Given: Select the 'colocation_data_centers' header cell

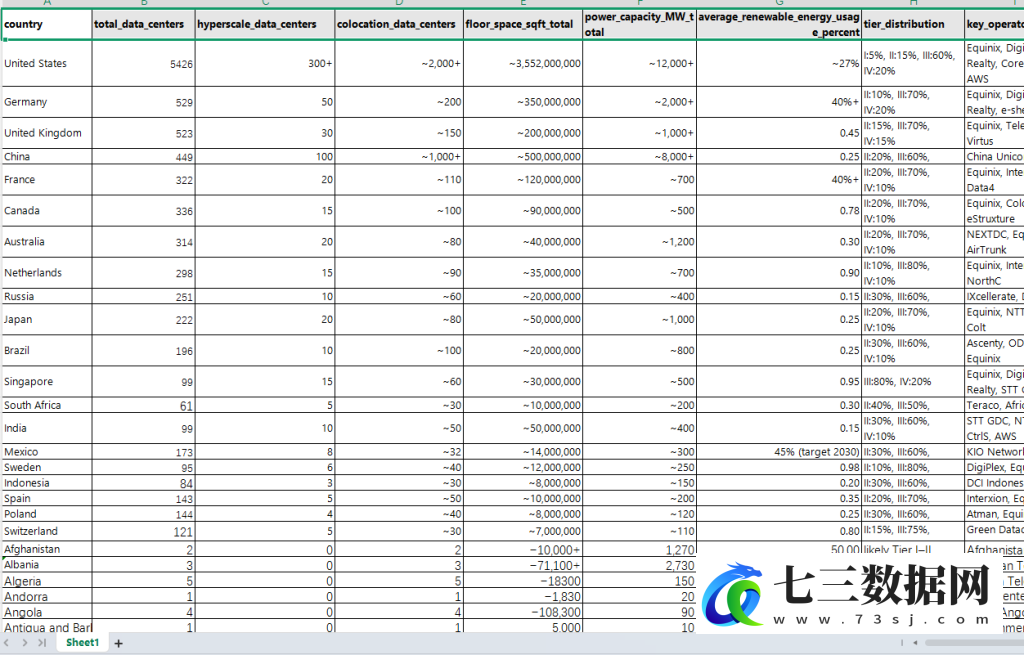Looking at the screenshot, I should click(x=399, y=24).
